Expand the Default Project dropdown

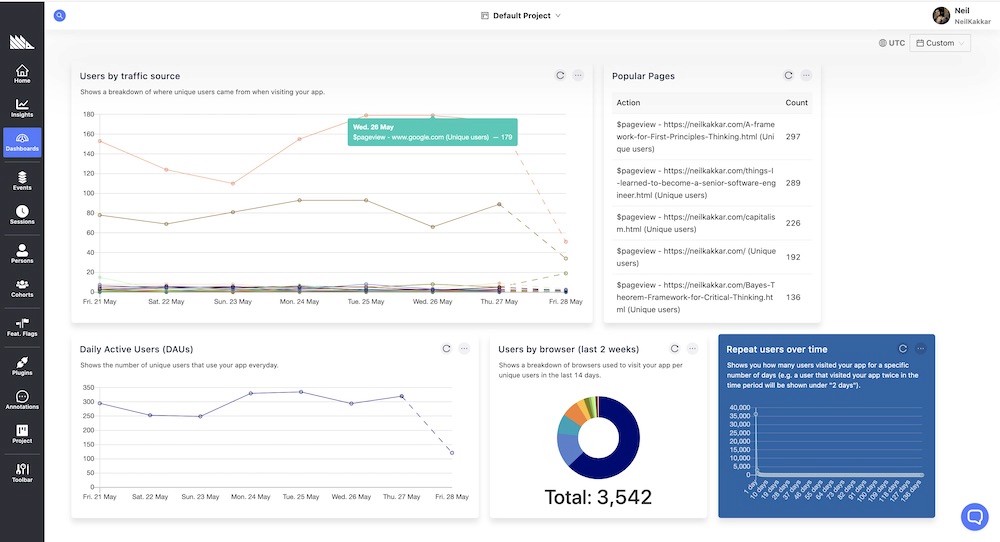click(x=521, y=15)
